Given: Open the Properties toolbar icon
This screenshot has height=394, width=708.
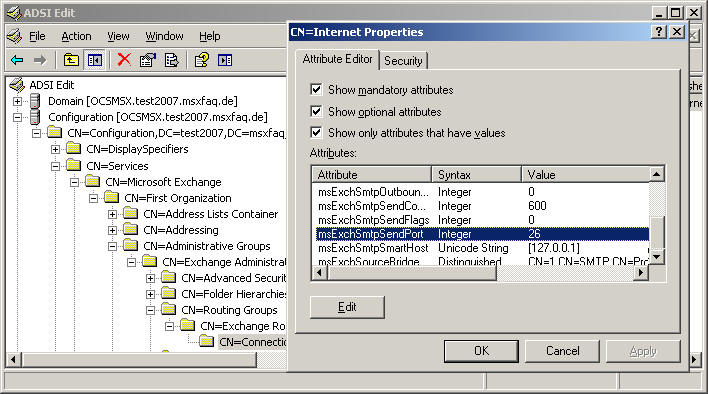Looking at the screenshot, I should (148, 60).
